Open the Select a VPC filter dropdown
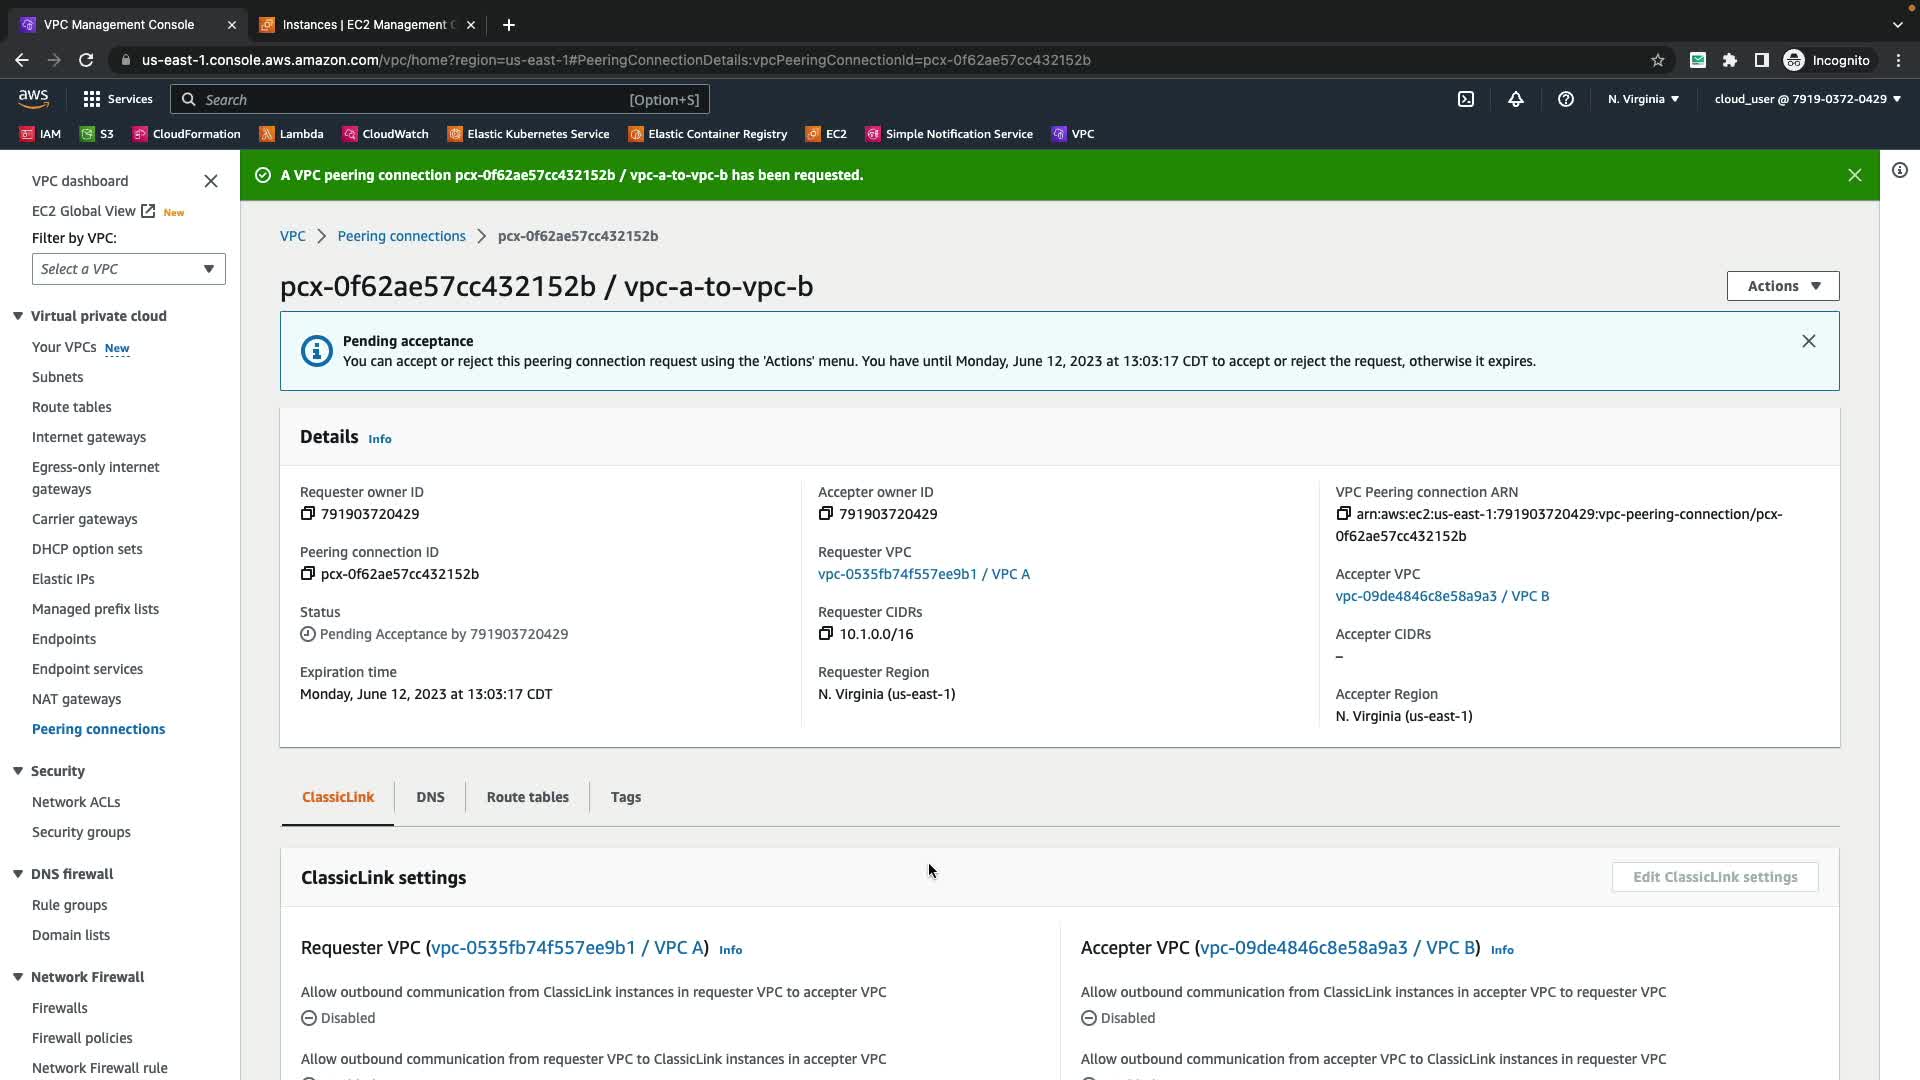This screenshot has width=1920, height=1080. (128, 269)
